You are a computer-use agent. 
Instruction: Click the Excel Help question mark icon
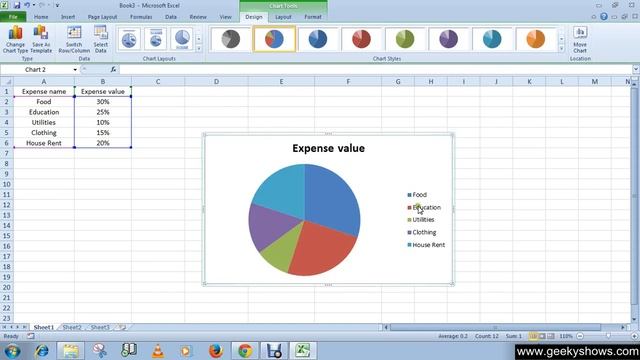tap(604, 17)
